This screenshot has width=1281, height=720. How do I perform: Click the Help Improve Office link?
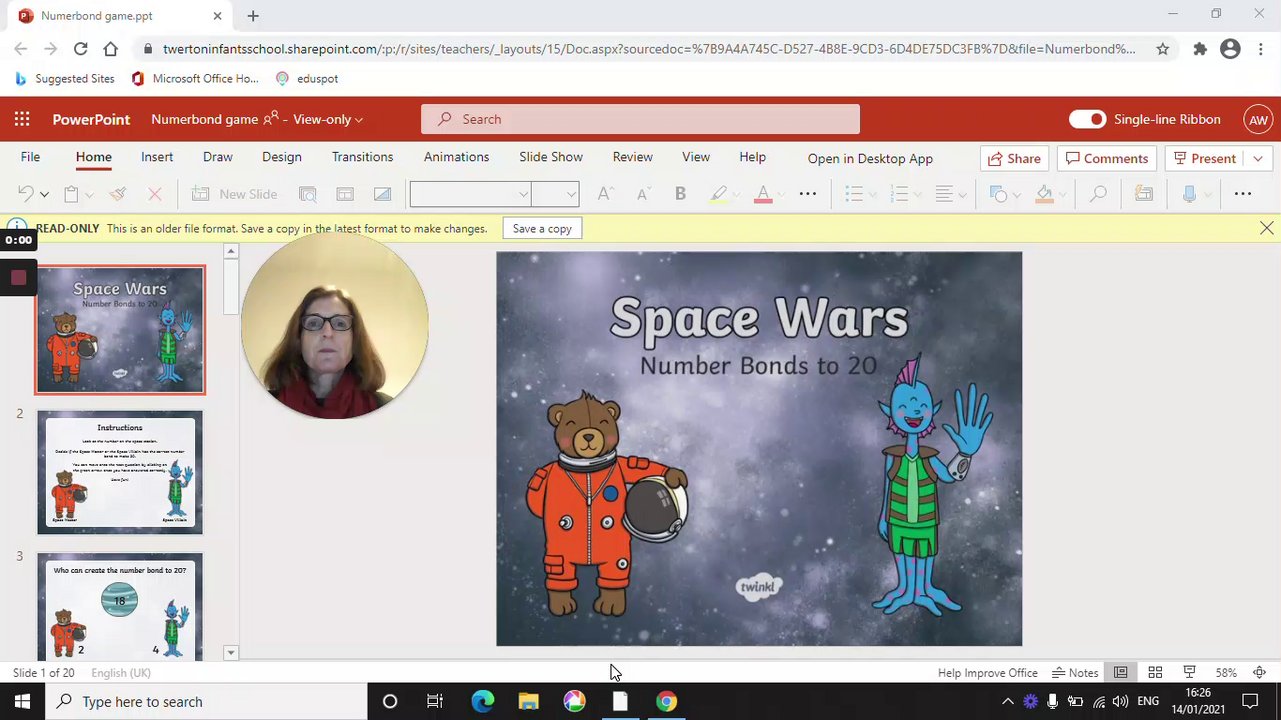[x=988, y=673]
